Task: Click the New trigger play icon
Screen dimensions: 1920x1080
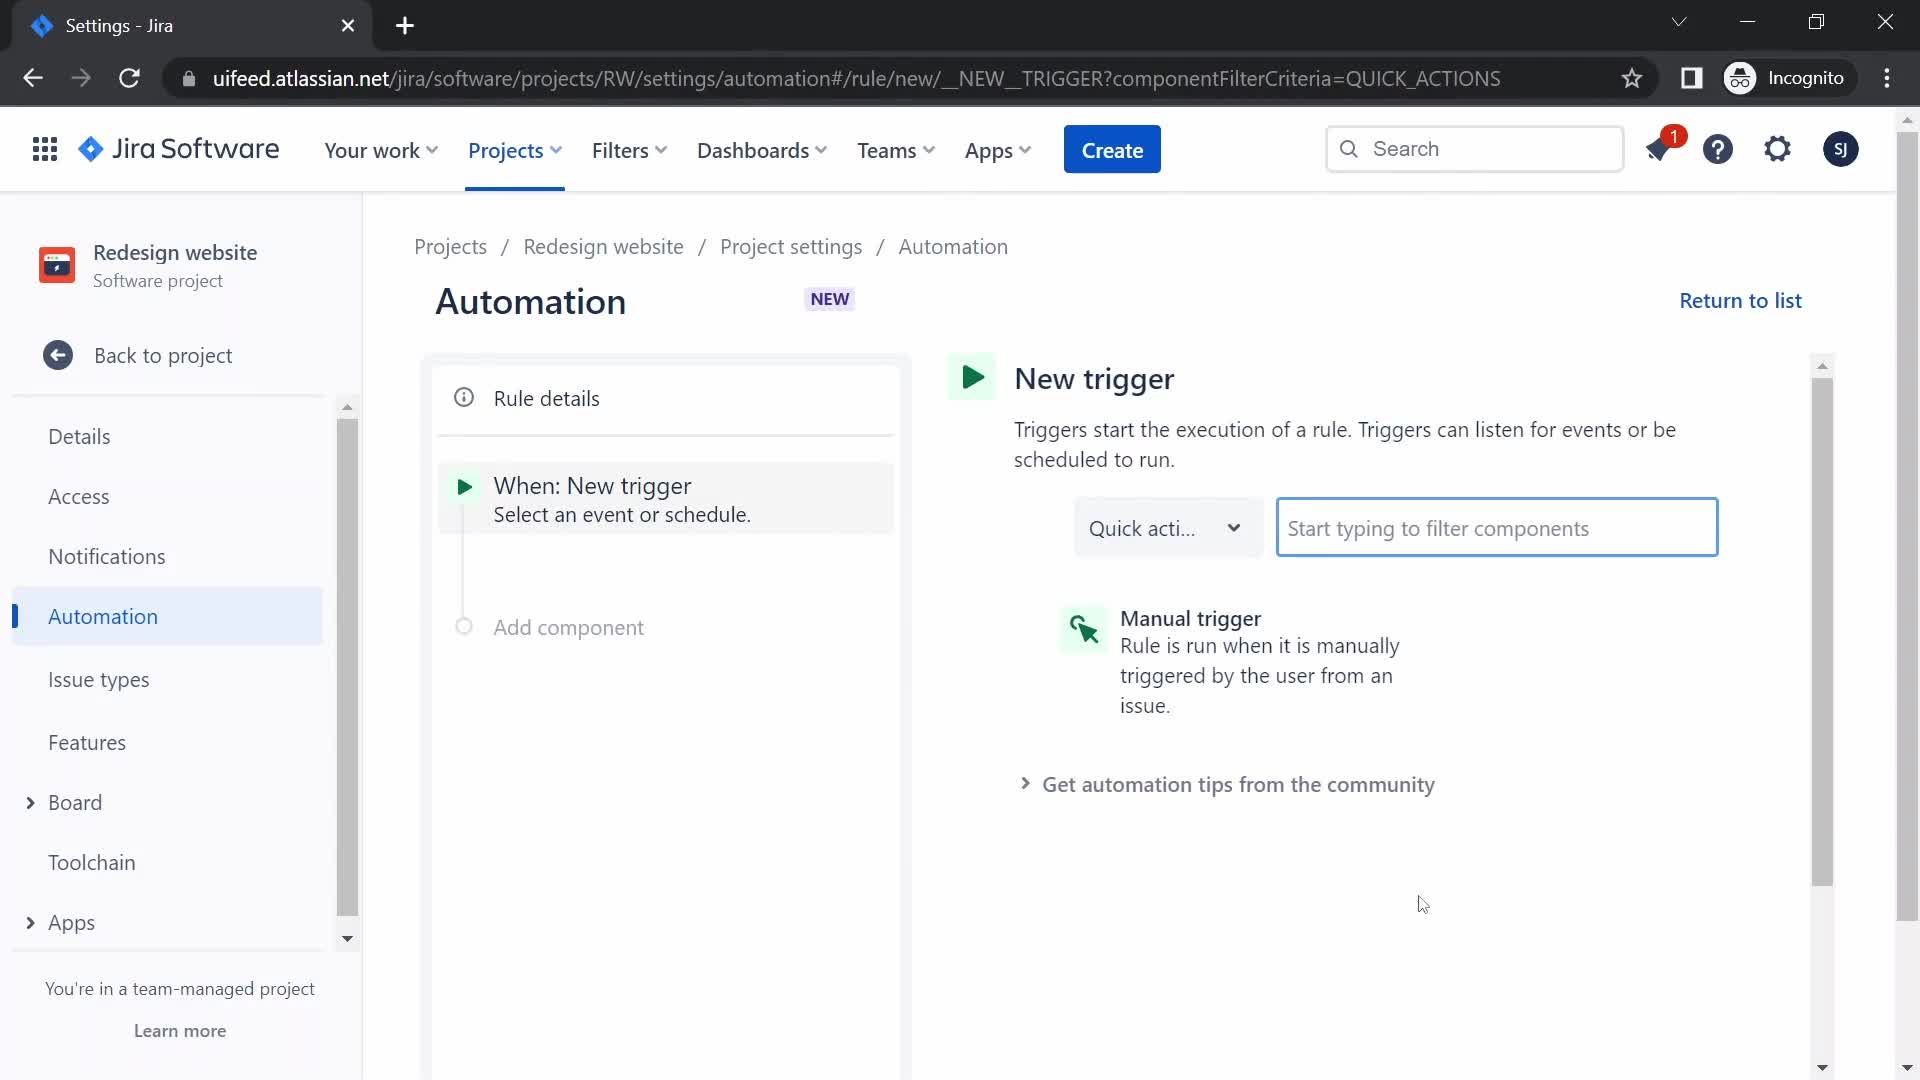Action: 973,378
